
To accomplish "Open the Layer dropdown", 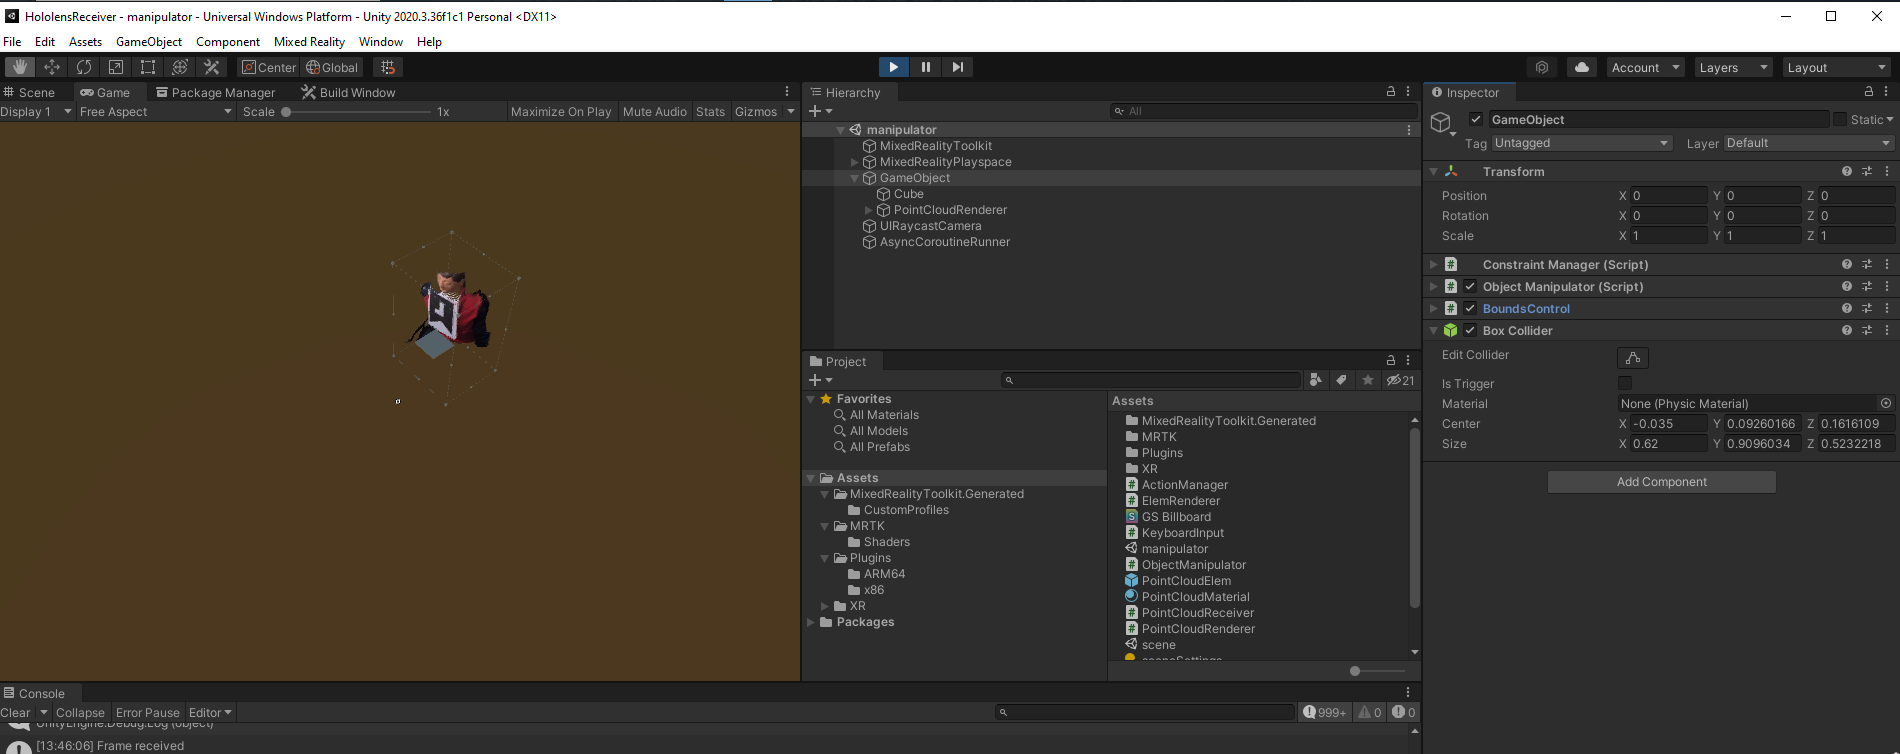I will coord(1809,143).
